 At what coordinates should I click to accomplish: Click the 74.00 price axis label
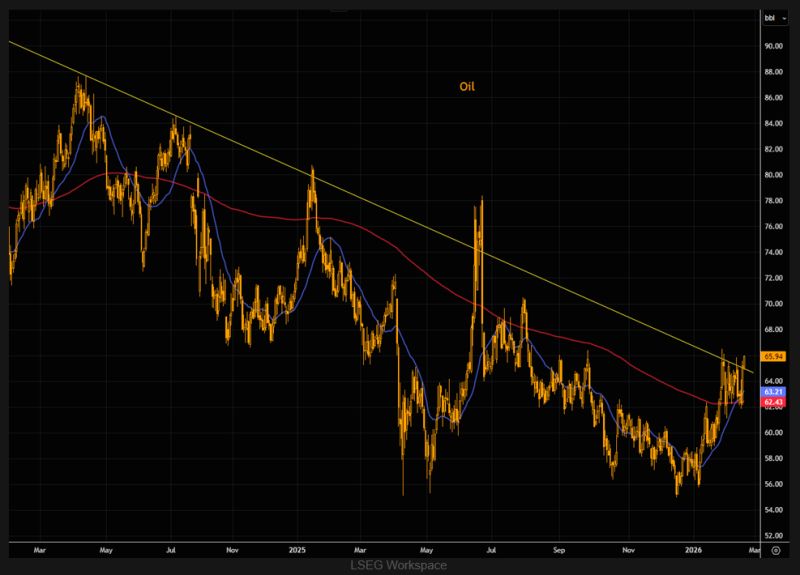(773, 252)
